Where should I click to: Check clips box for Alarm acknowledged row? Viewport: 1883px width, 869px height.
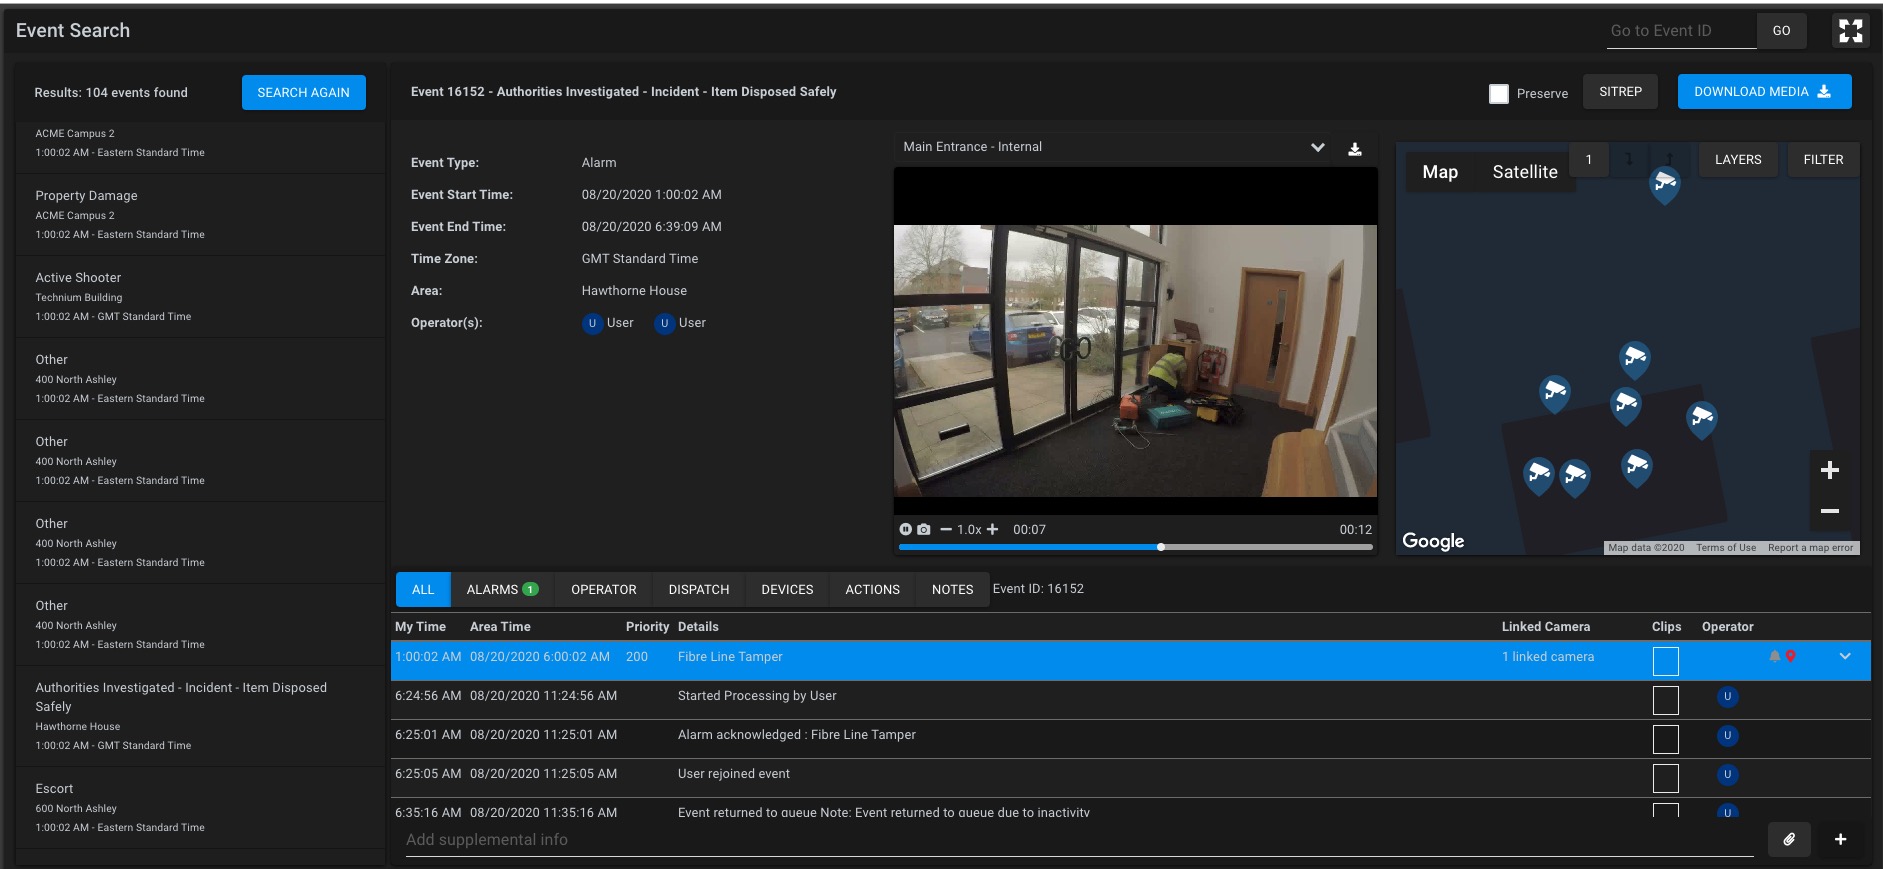click(1666, 739)
